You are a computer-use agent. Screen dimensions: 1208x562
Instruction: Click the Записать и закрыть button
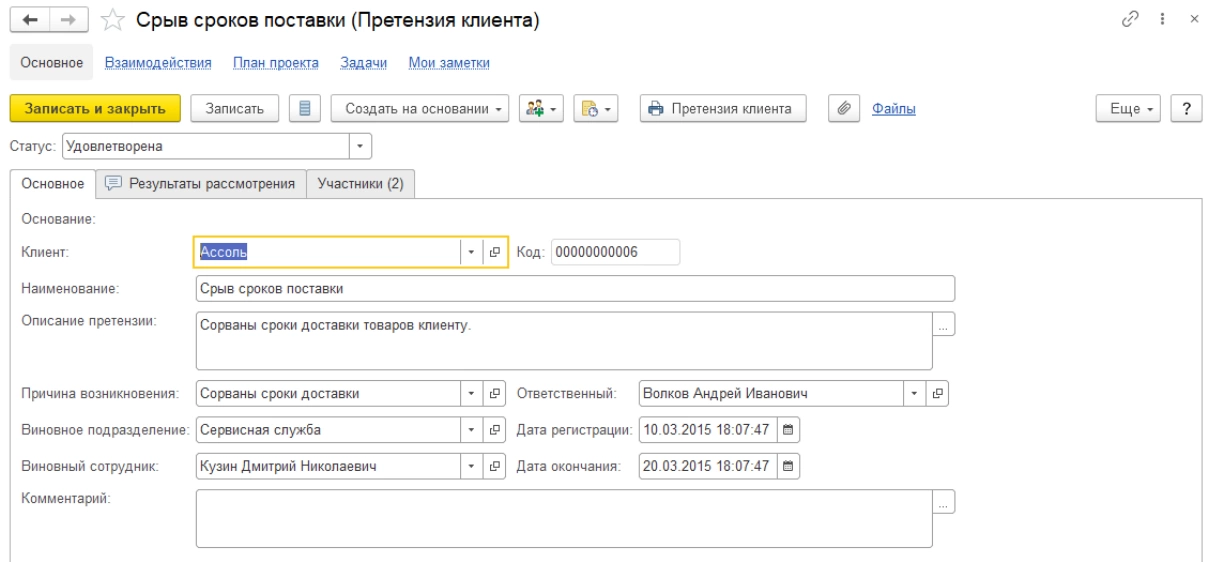(94, 108)
